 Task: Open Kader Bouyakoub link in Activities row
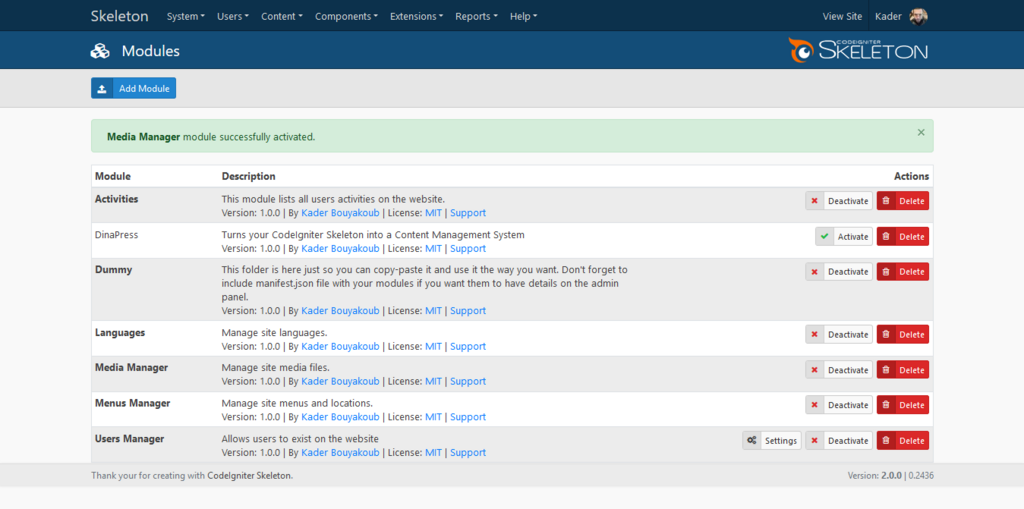tap(340, 213)
